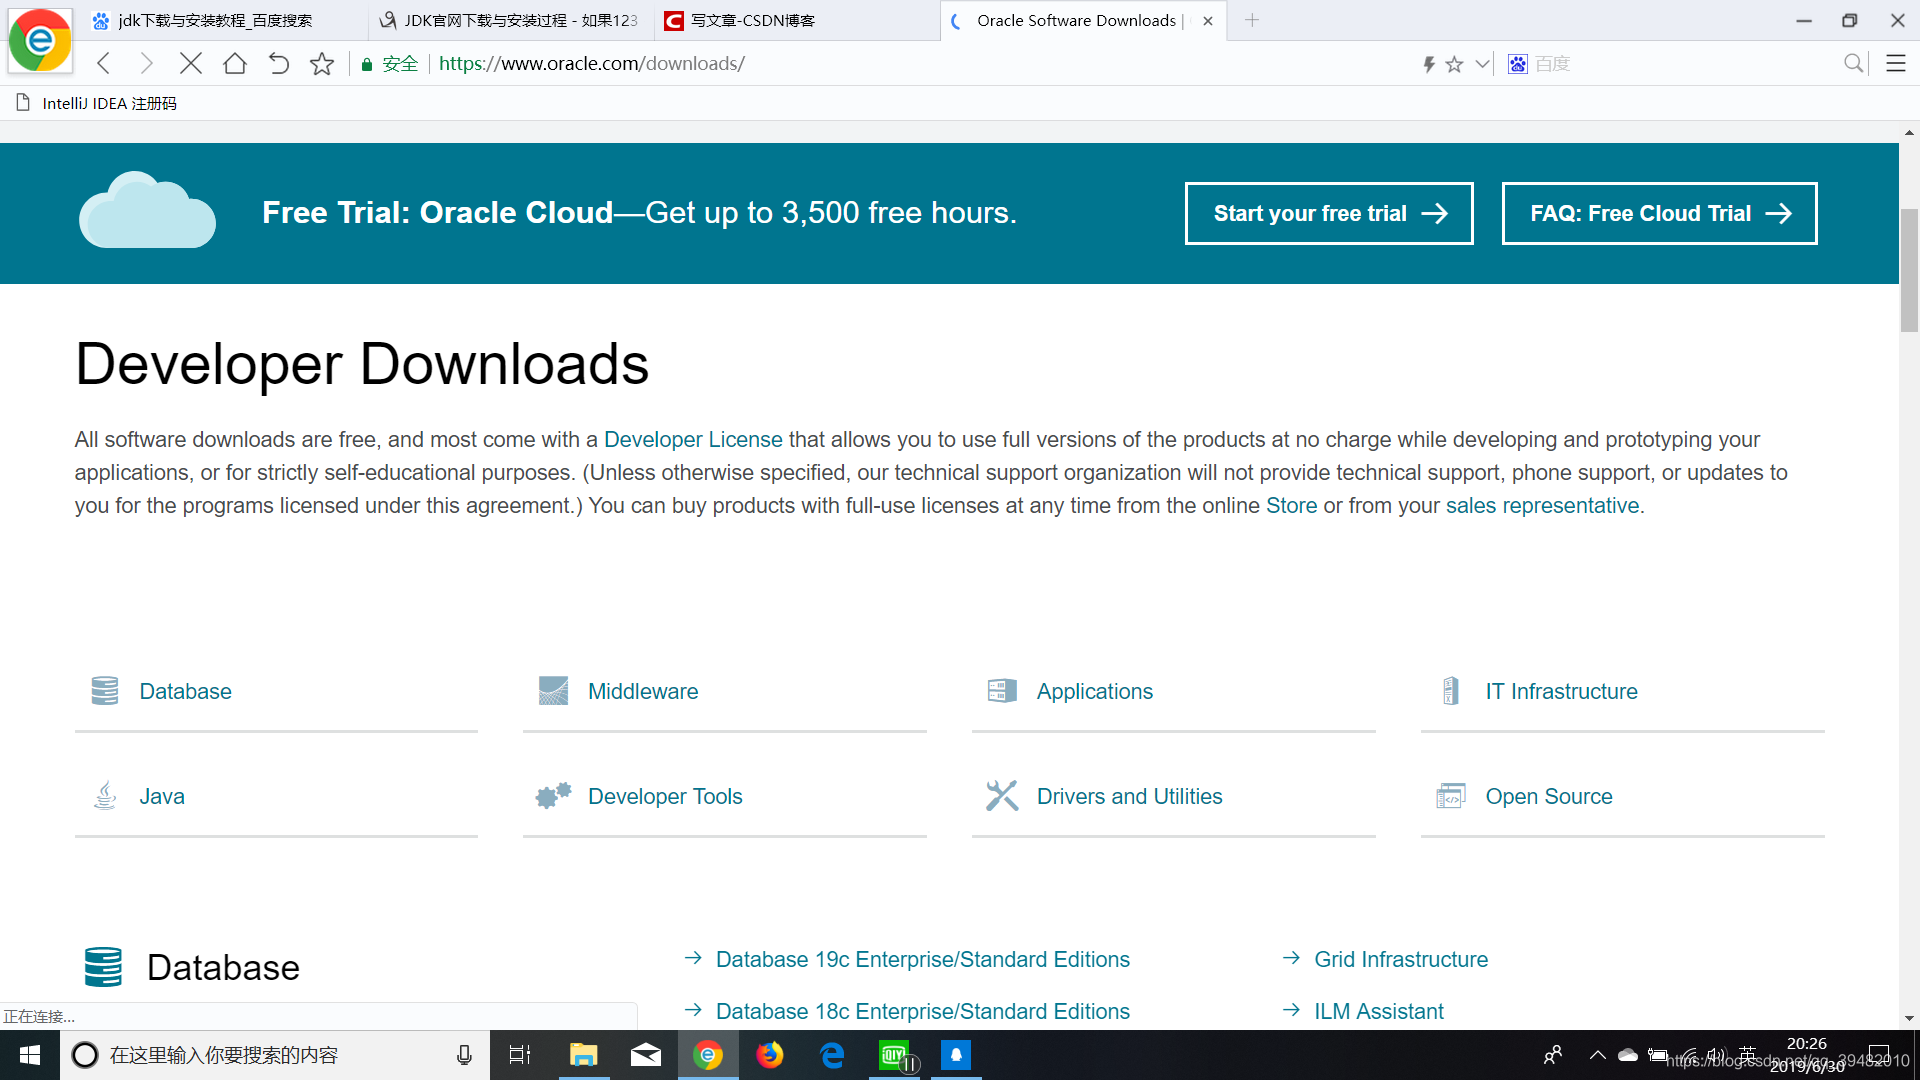Click the search magnifier icon

click(1854, 64)
